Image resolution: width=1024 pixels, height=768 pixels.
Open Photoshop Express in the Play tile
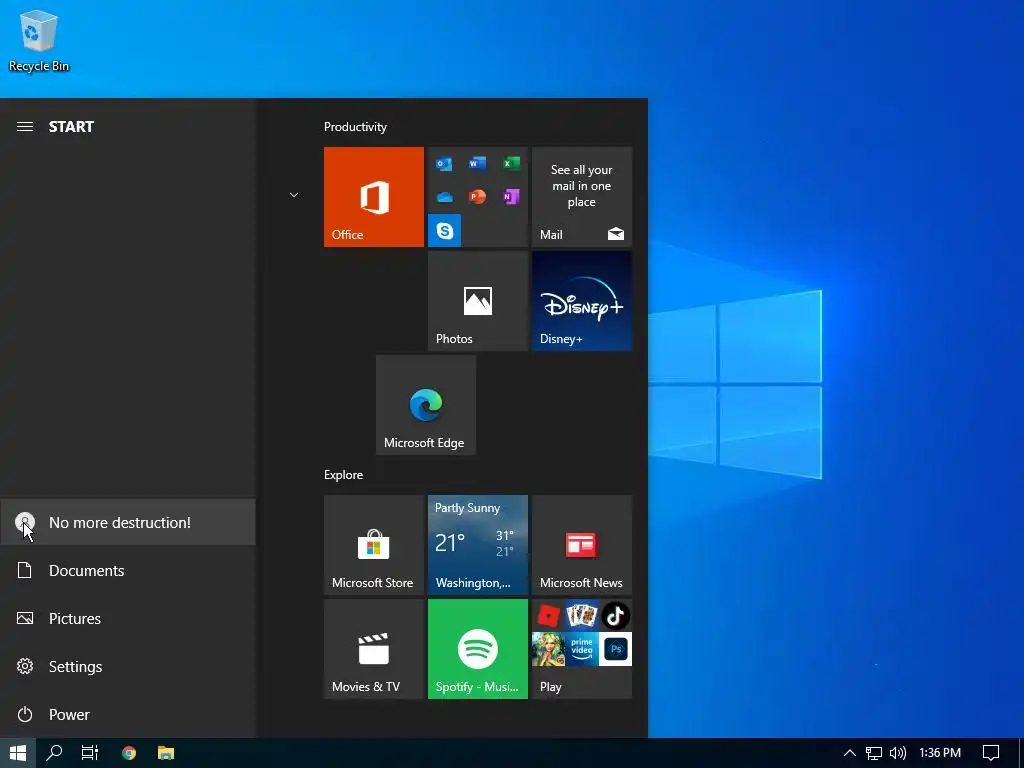pos(615,649)
